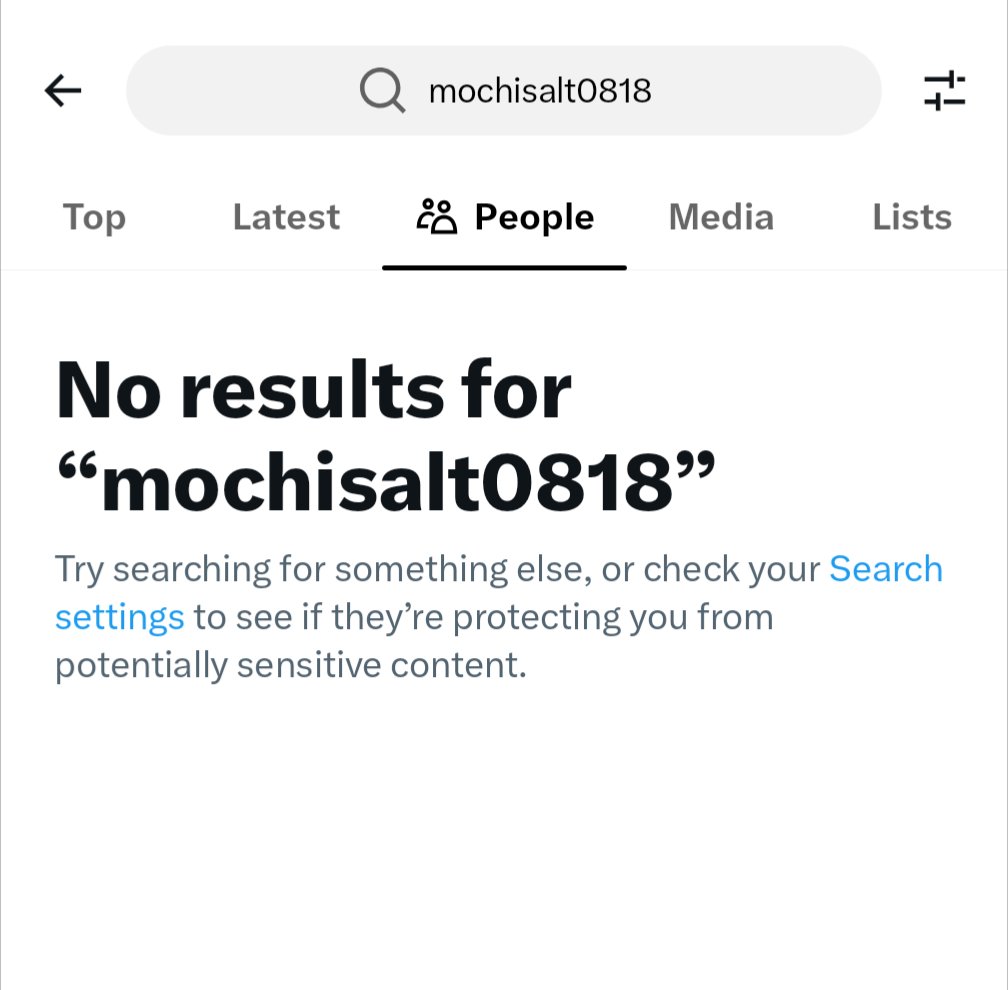Open the Lists results tab

(912, 217)
